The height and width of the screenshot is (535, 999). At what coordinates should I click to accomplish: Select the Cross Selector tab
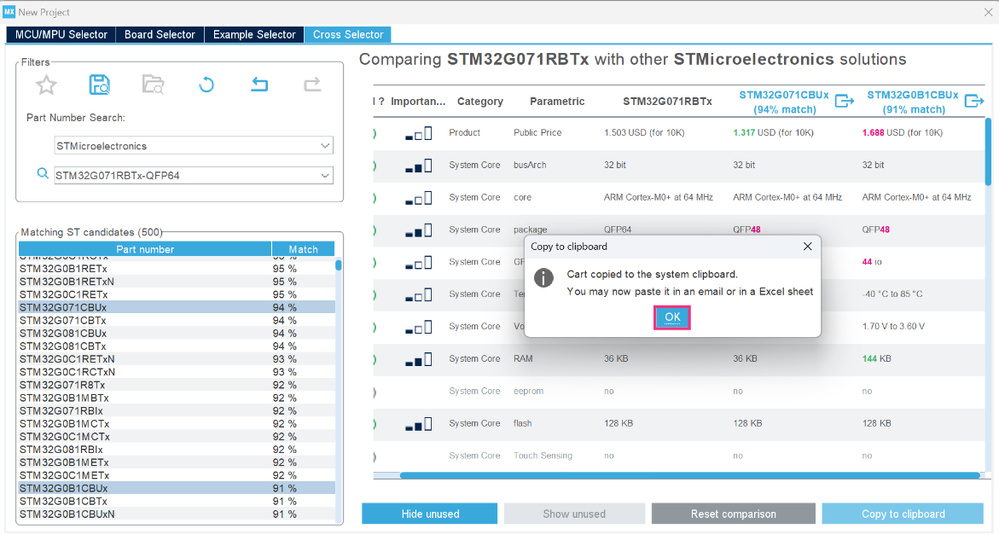click(348, 34)
